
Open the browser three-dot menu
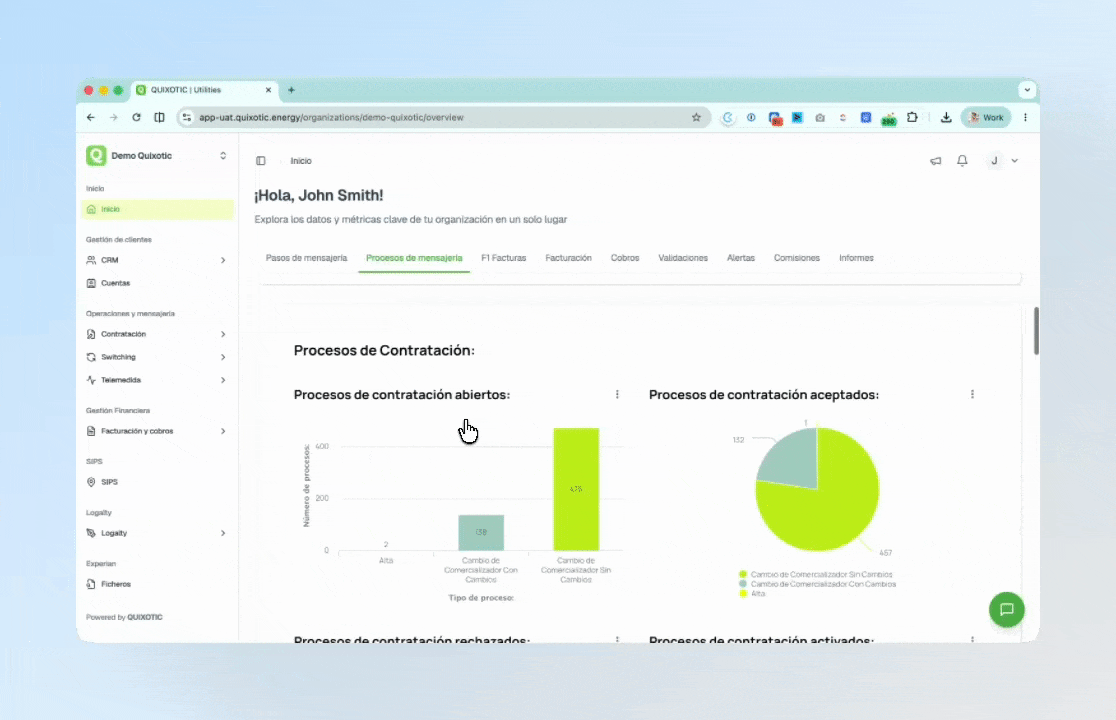tap(1026, 118)
